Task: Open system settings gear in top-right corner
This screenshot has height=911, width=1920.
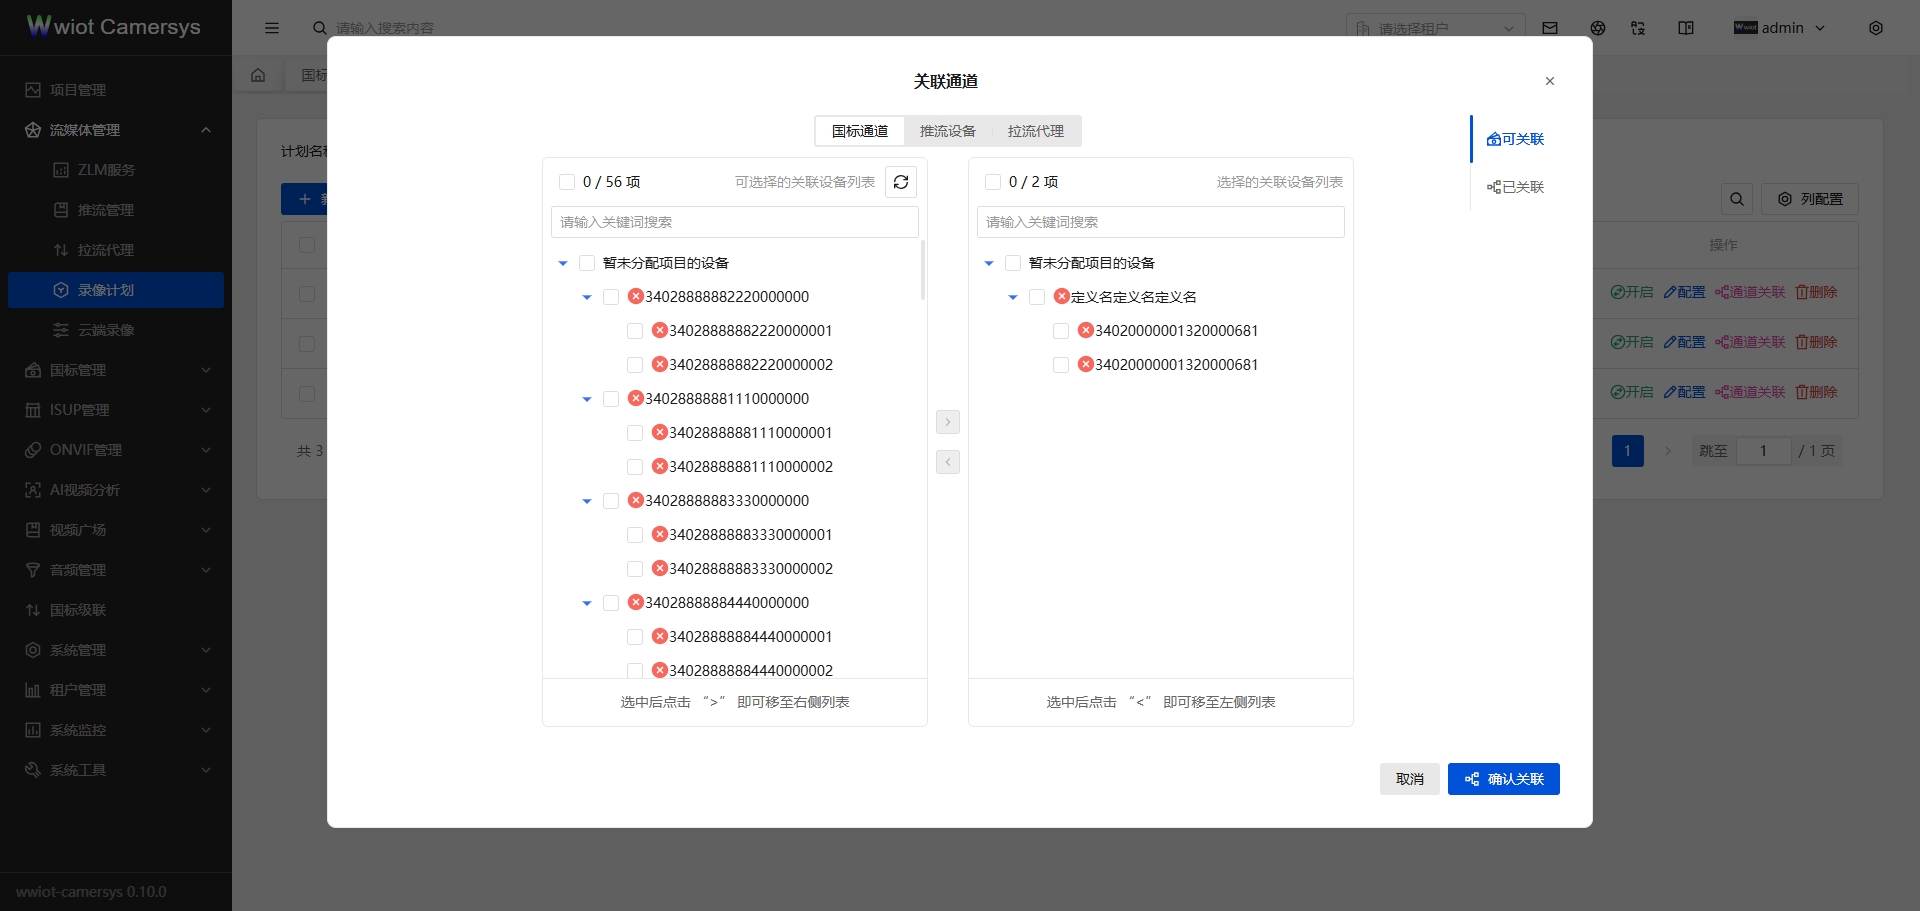Action: (x=1876, y=28)
